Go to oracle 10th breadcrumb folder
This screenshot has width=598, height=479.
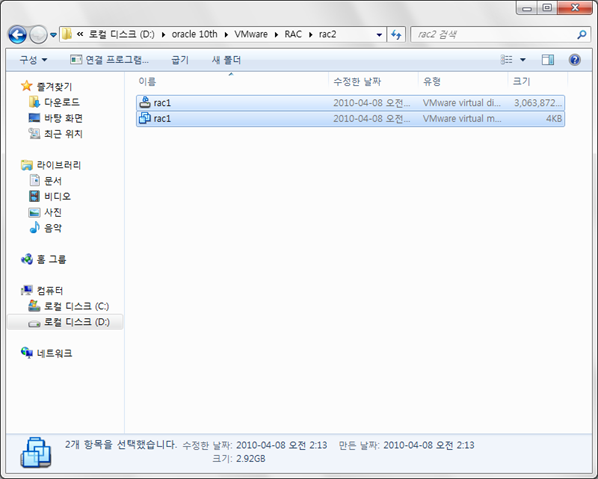coord(195,34)
